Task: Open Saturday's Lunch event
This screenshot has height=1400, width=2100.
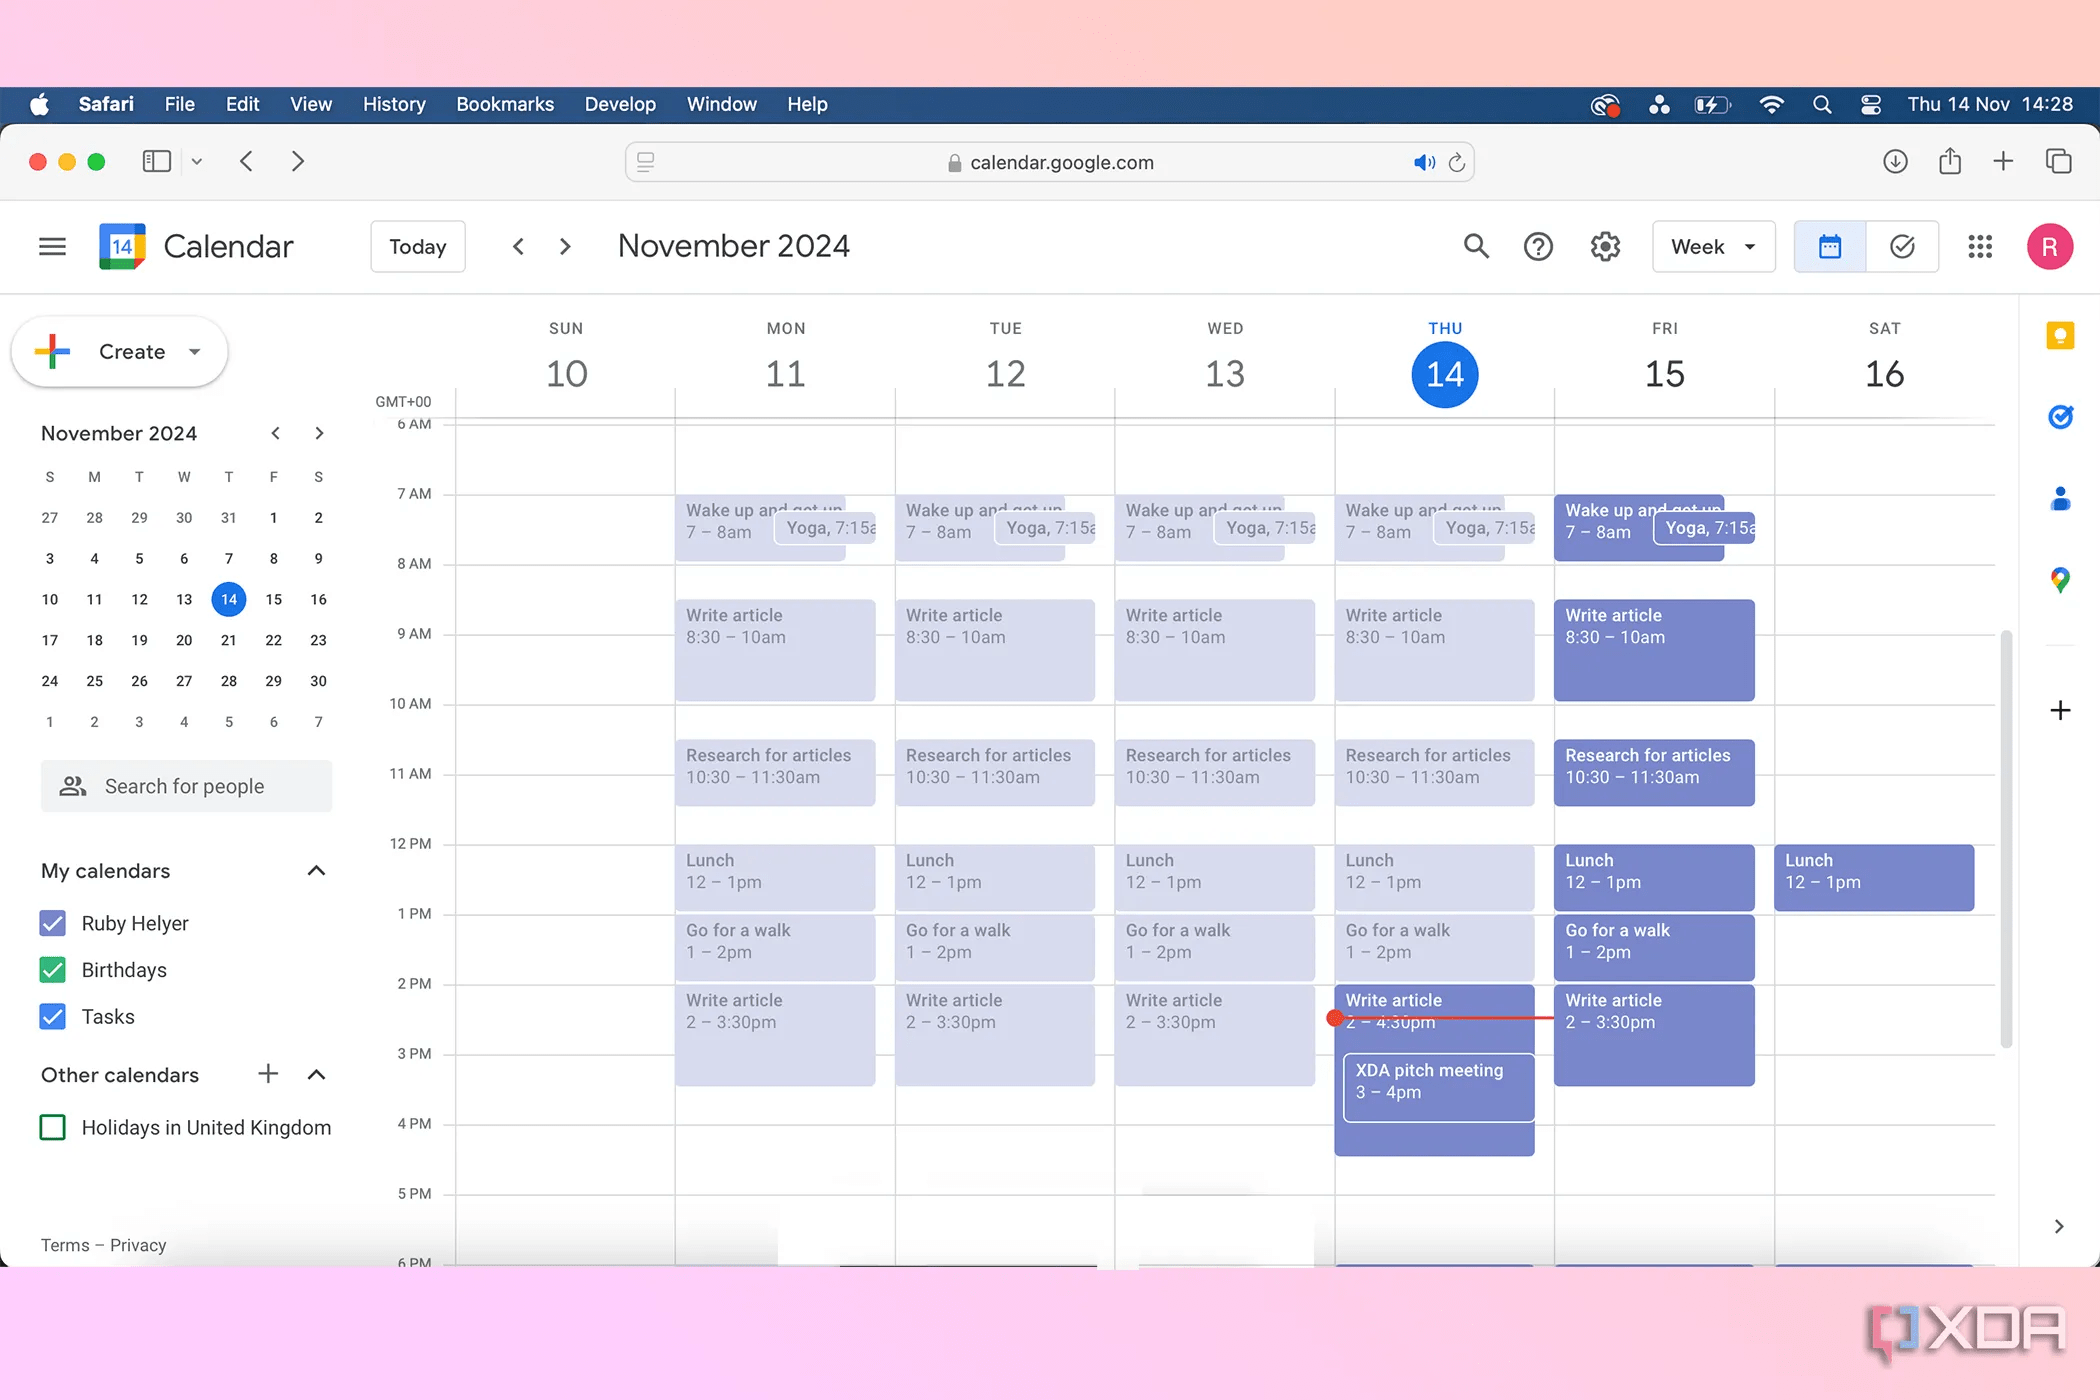Action: click(x=1874, y=877)
